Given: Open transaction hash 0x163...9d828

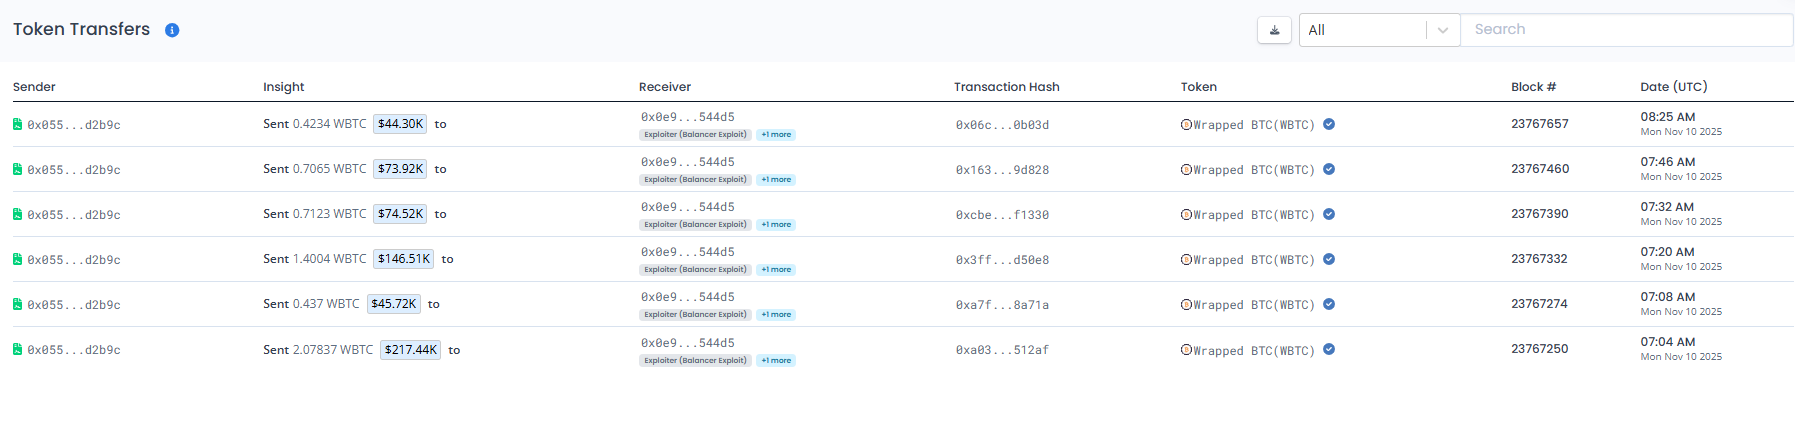Looking at the screenshot, I should (1002, 170).
